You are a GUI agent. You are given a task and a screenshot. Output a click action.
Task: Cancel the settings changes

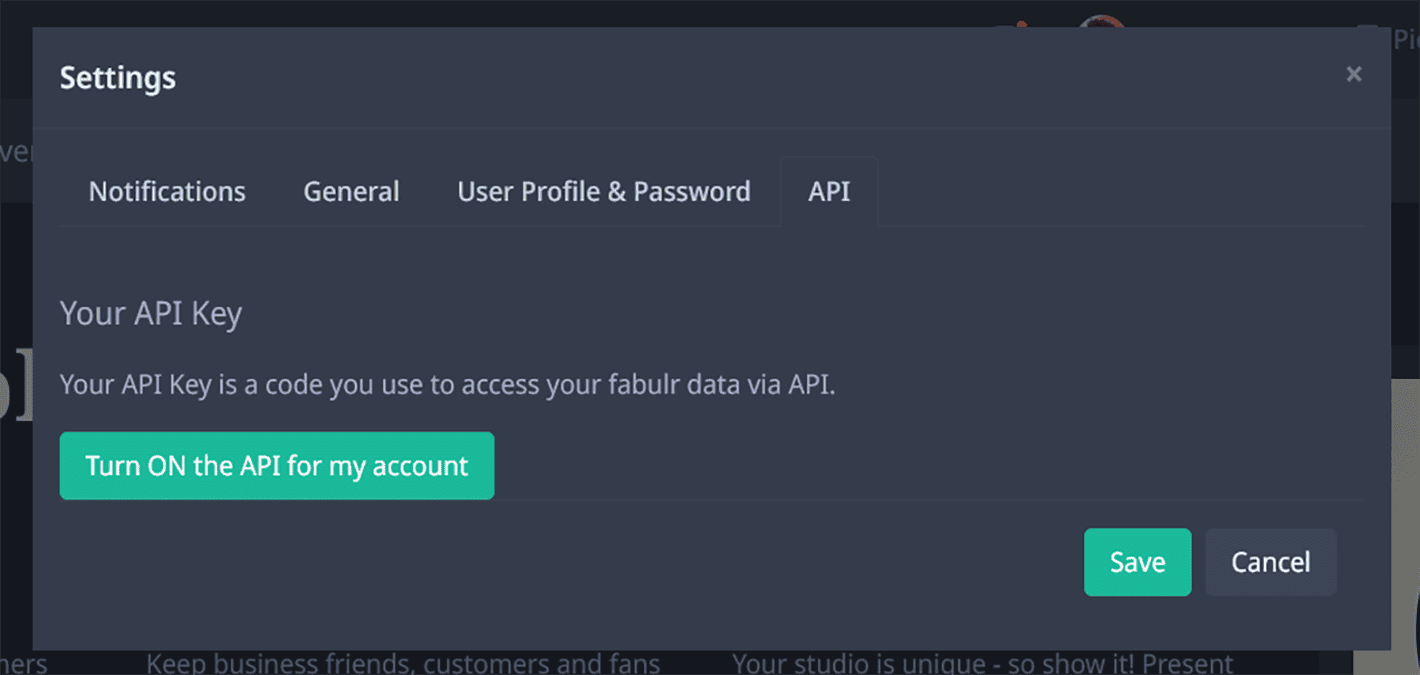[x=1271, y=562]
